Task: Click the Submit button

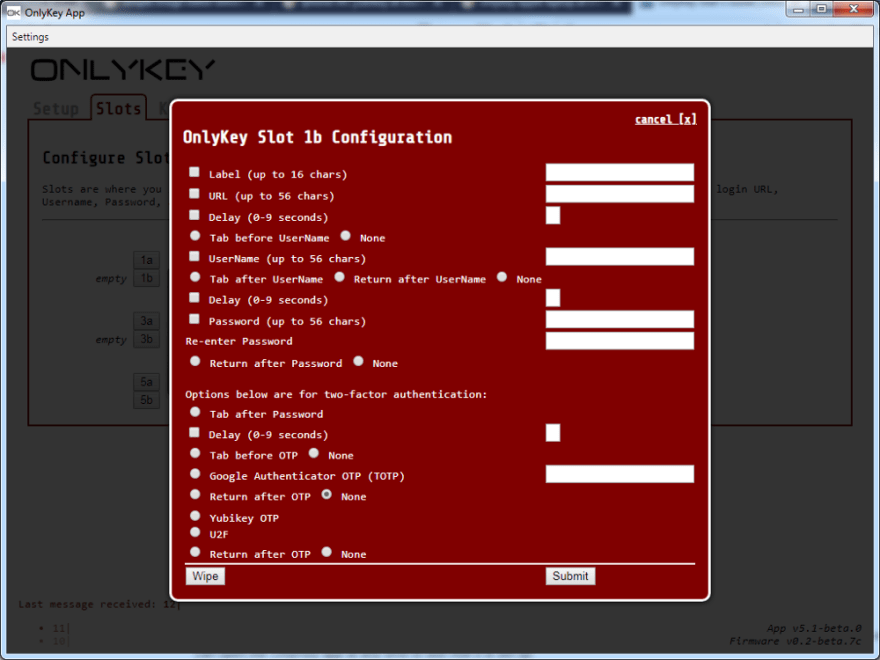Action: 570,576
